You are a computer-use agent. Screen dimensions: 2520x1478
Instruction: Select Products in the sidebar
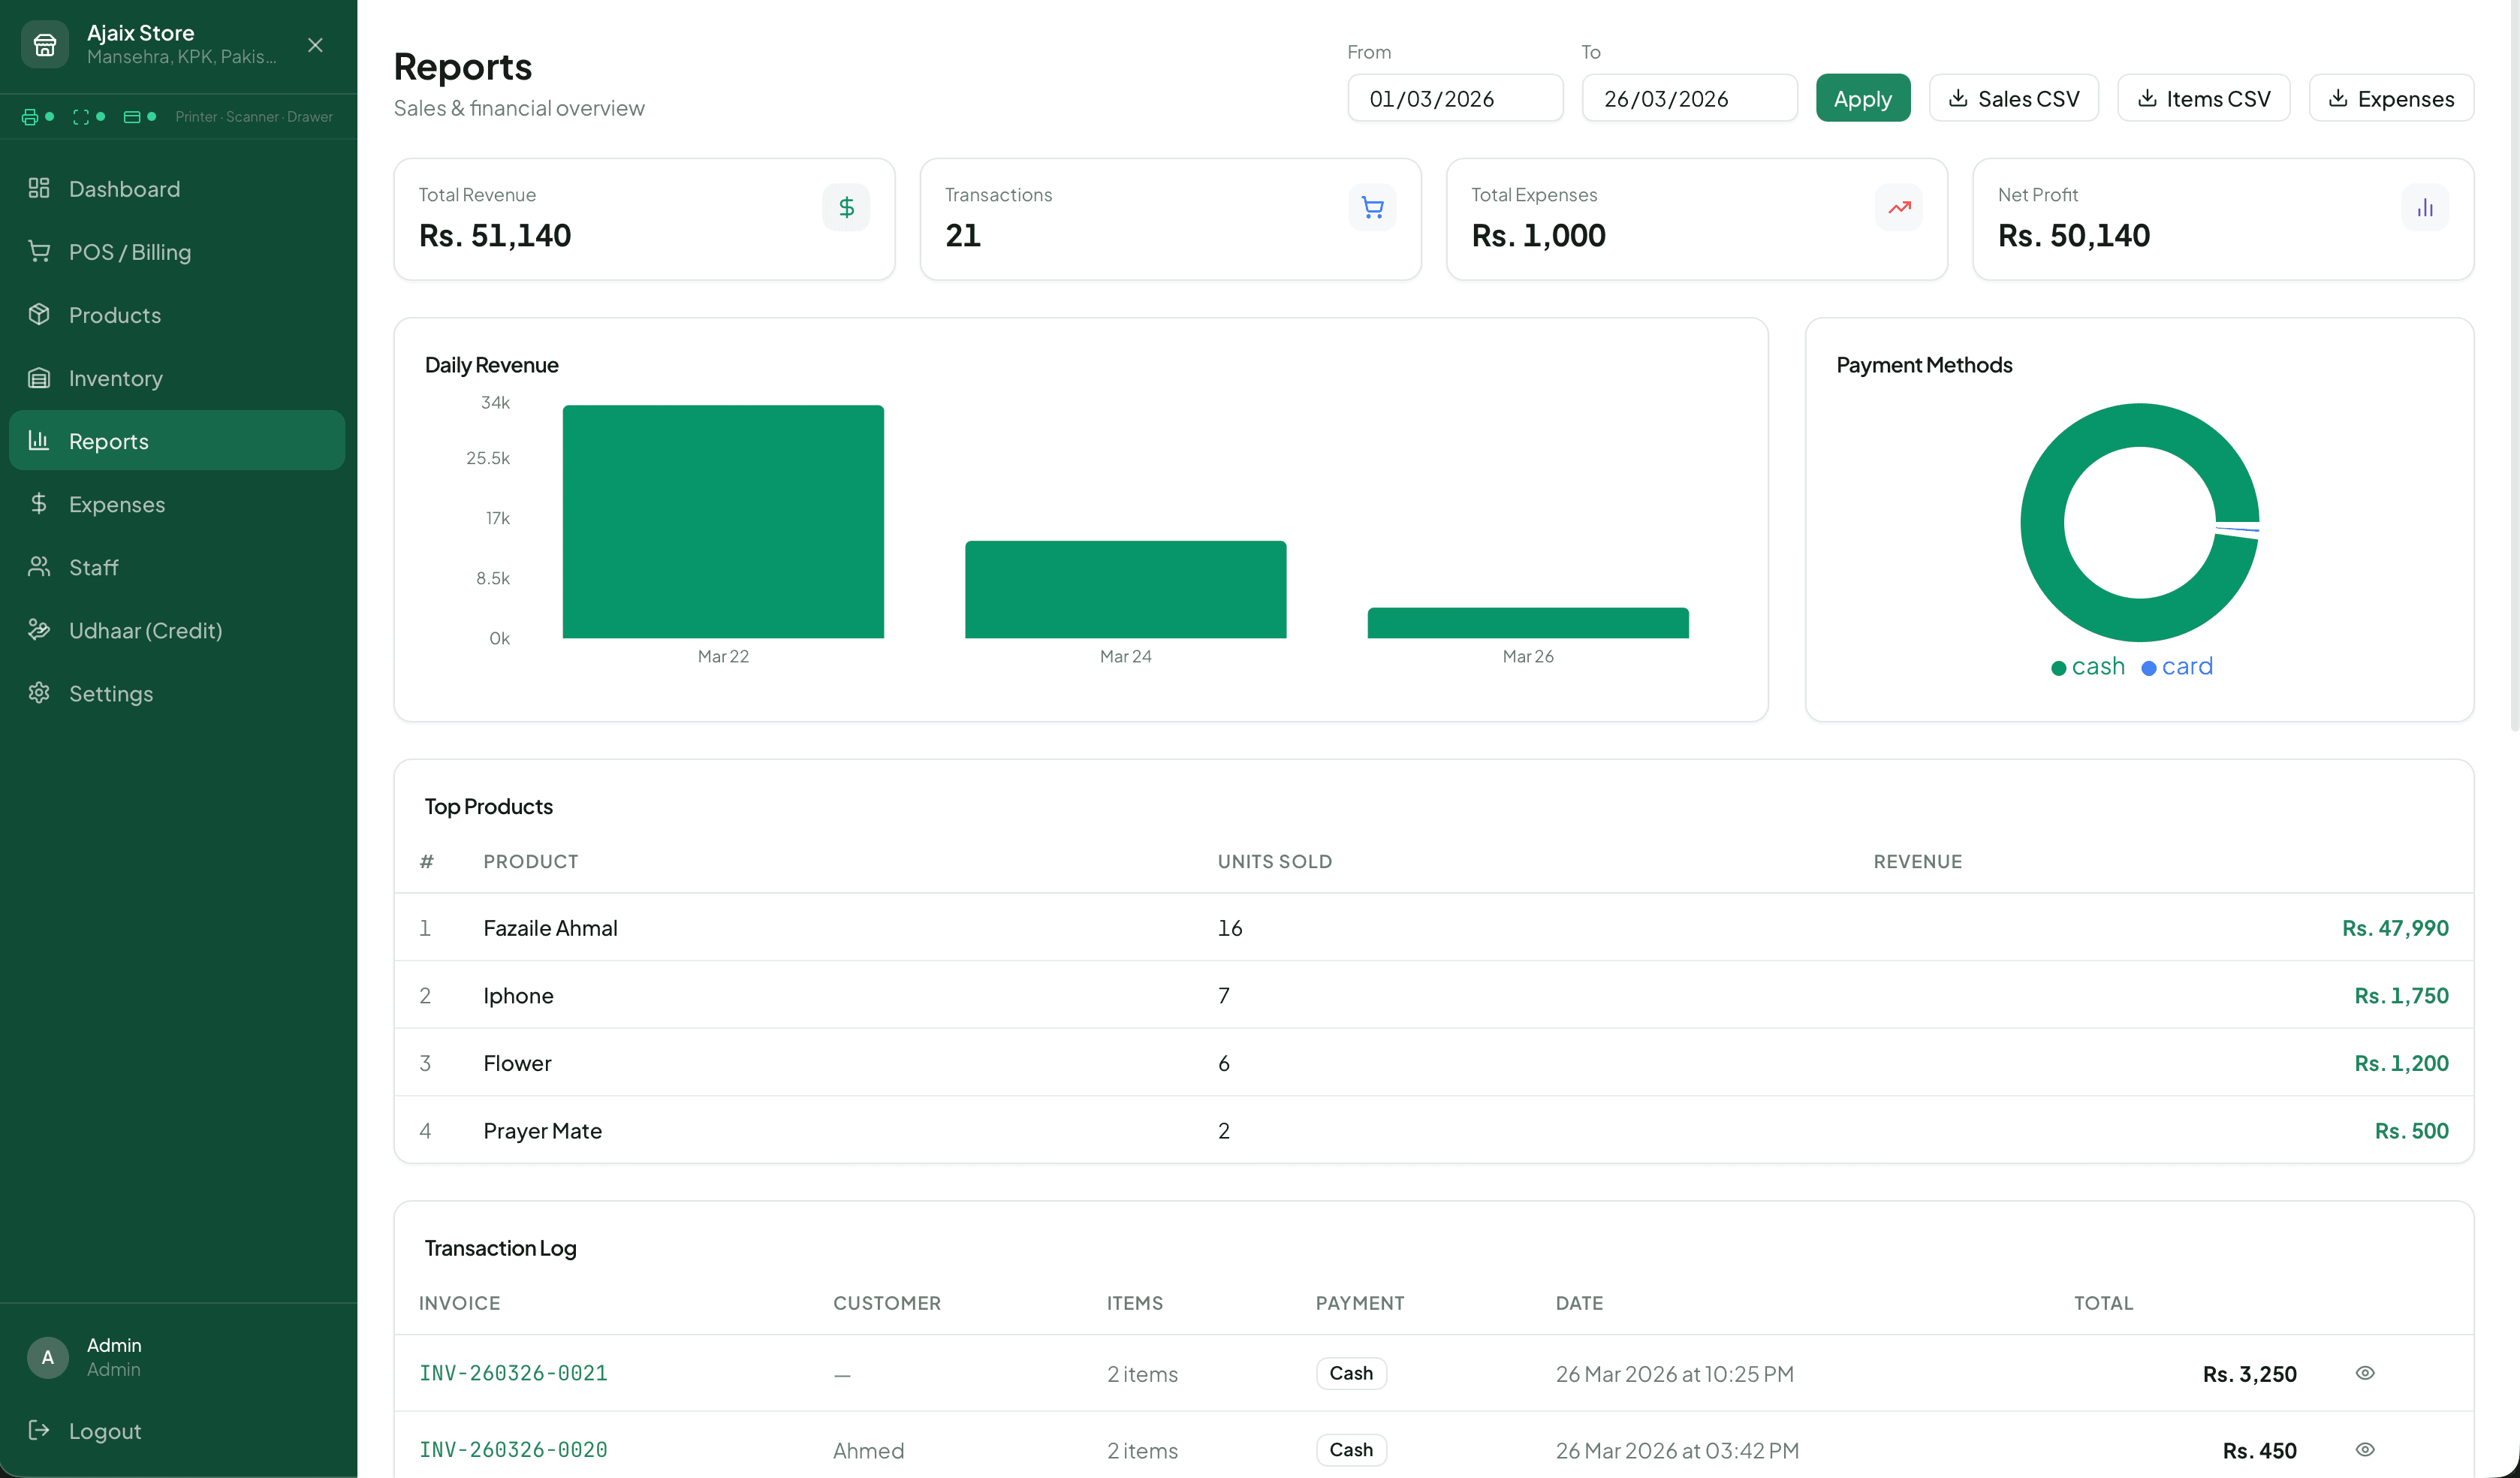tap(114, 314)
